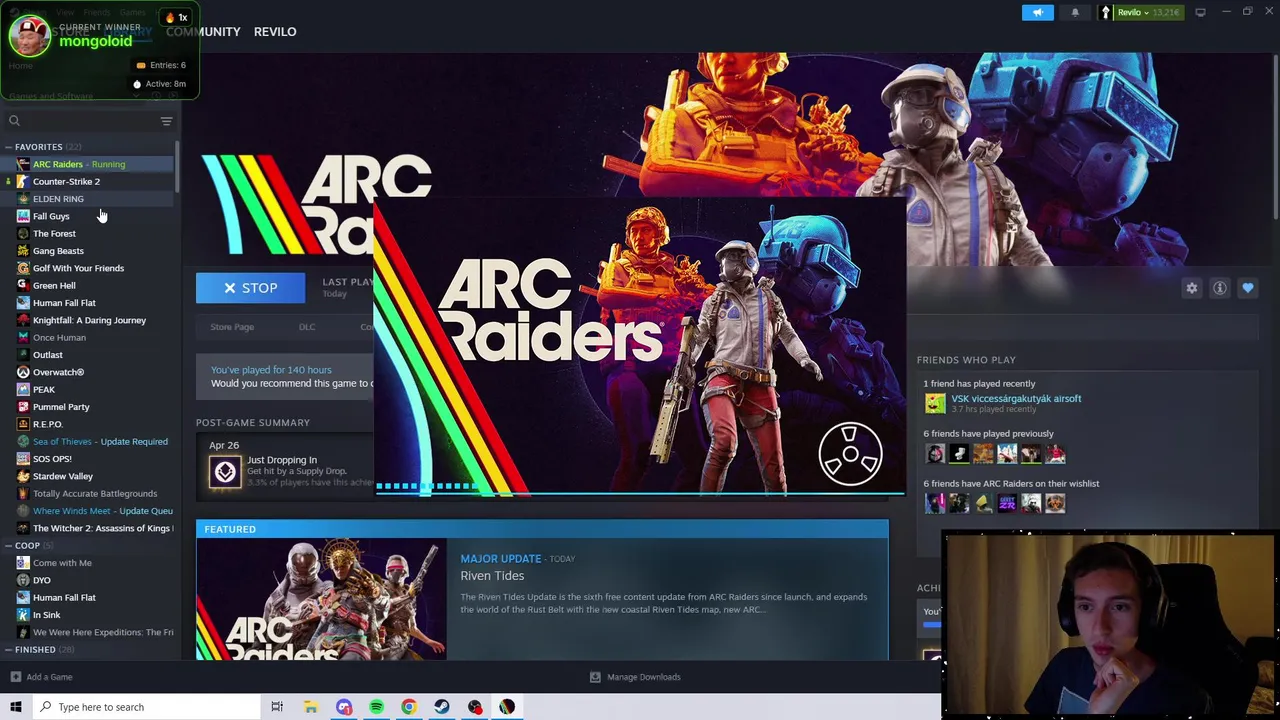Click the Golf With Your Friends icon
Image resolution: width=1280 pixels, height=720 pixels.
[x=23, y=268]
